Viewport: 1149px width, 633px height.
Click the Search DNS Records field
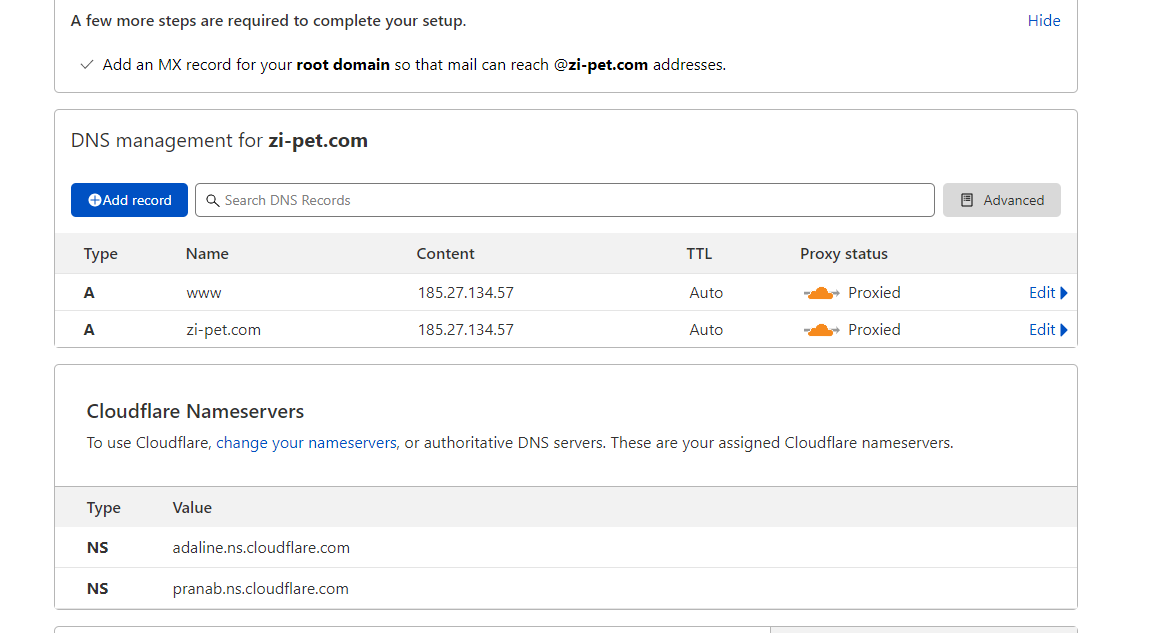[564, 200]
